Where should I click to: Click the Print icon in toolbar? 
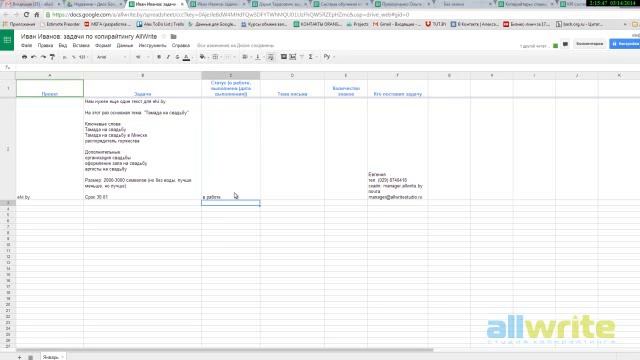click(x=24, y=57)
